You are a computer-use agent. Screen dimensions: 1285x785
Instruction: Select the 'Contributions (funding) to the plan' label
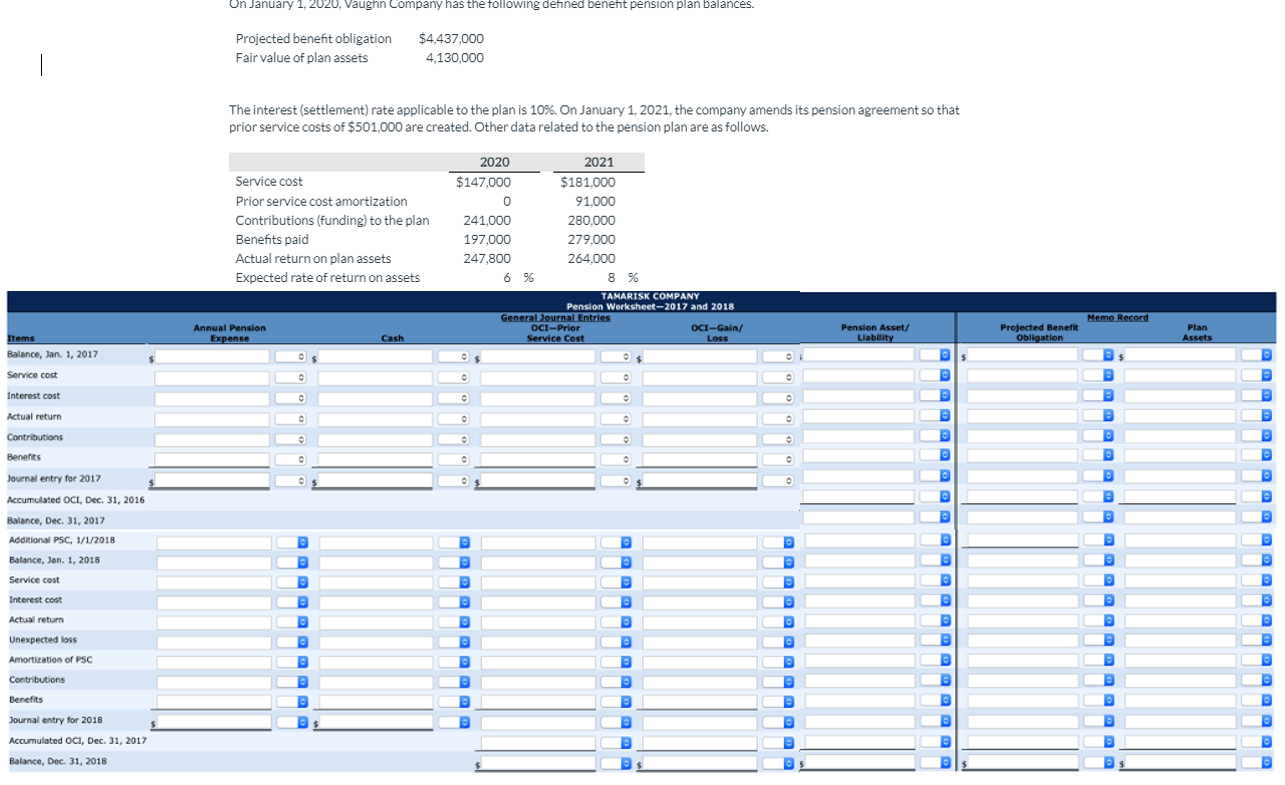[332, 220]
